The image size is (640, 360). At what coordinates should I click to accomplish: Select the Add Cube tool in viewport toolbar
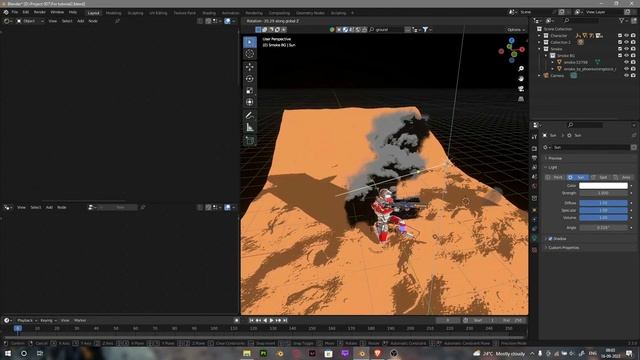[250, 141]
